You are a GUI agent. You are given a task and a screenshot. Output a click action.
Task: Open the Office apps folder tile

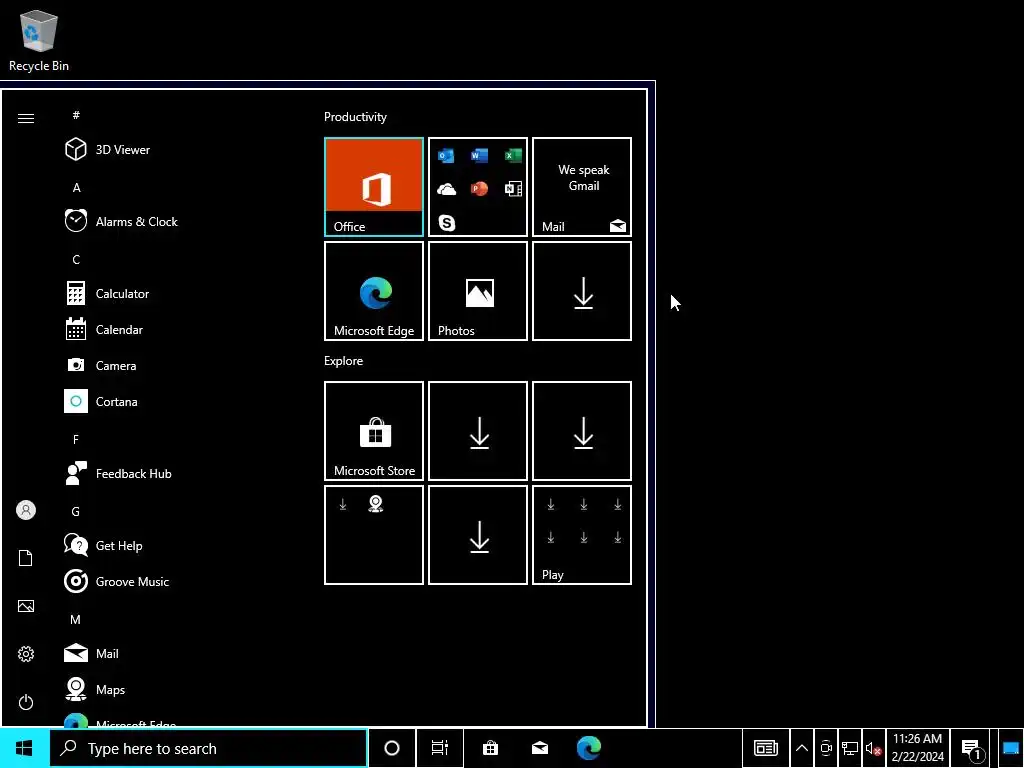(x=477, y=187)
